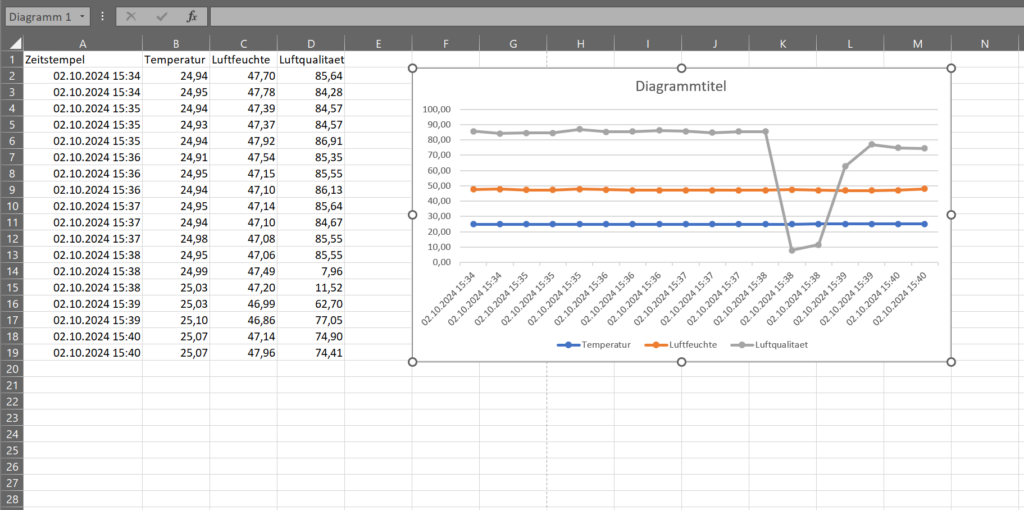The image size is (1024, 510).
Task: Click the Select All corner triangle
Action: tap(12, 43)
